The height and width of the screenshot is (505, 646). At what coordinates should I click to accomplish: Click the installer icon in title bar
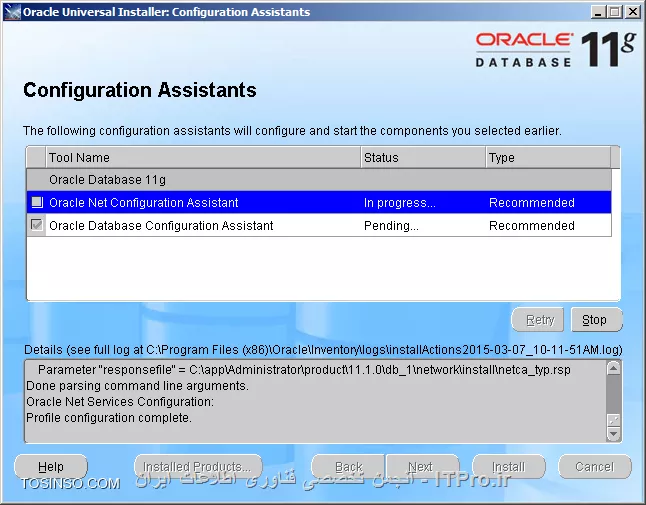[12, 12]
